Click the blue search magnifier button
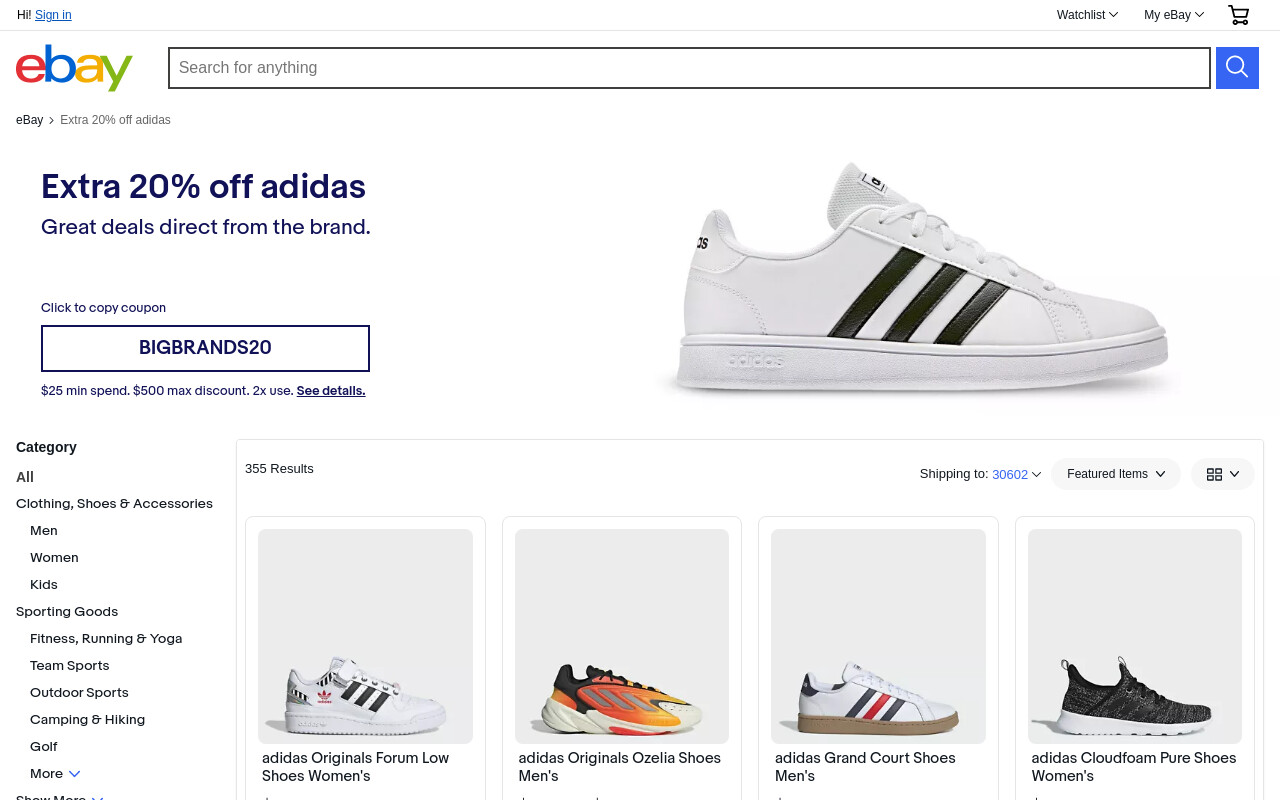1280x800 pixels. (x=1237, y=68)
